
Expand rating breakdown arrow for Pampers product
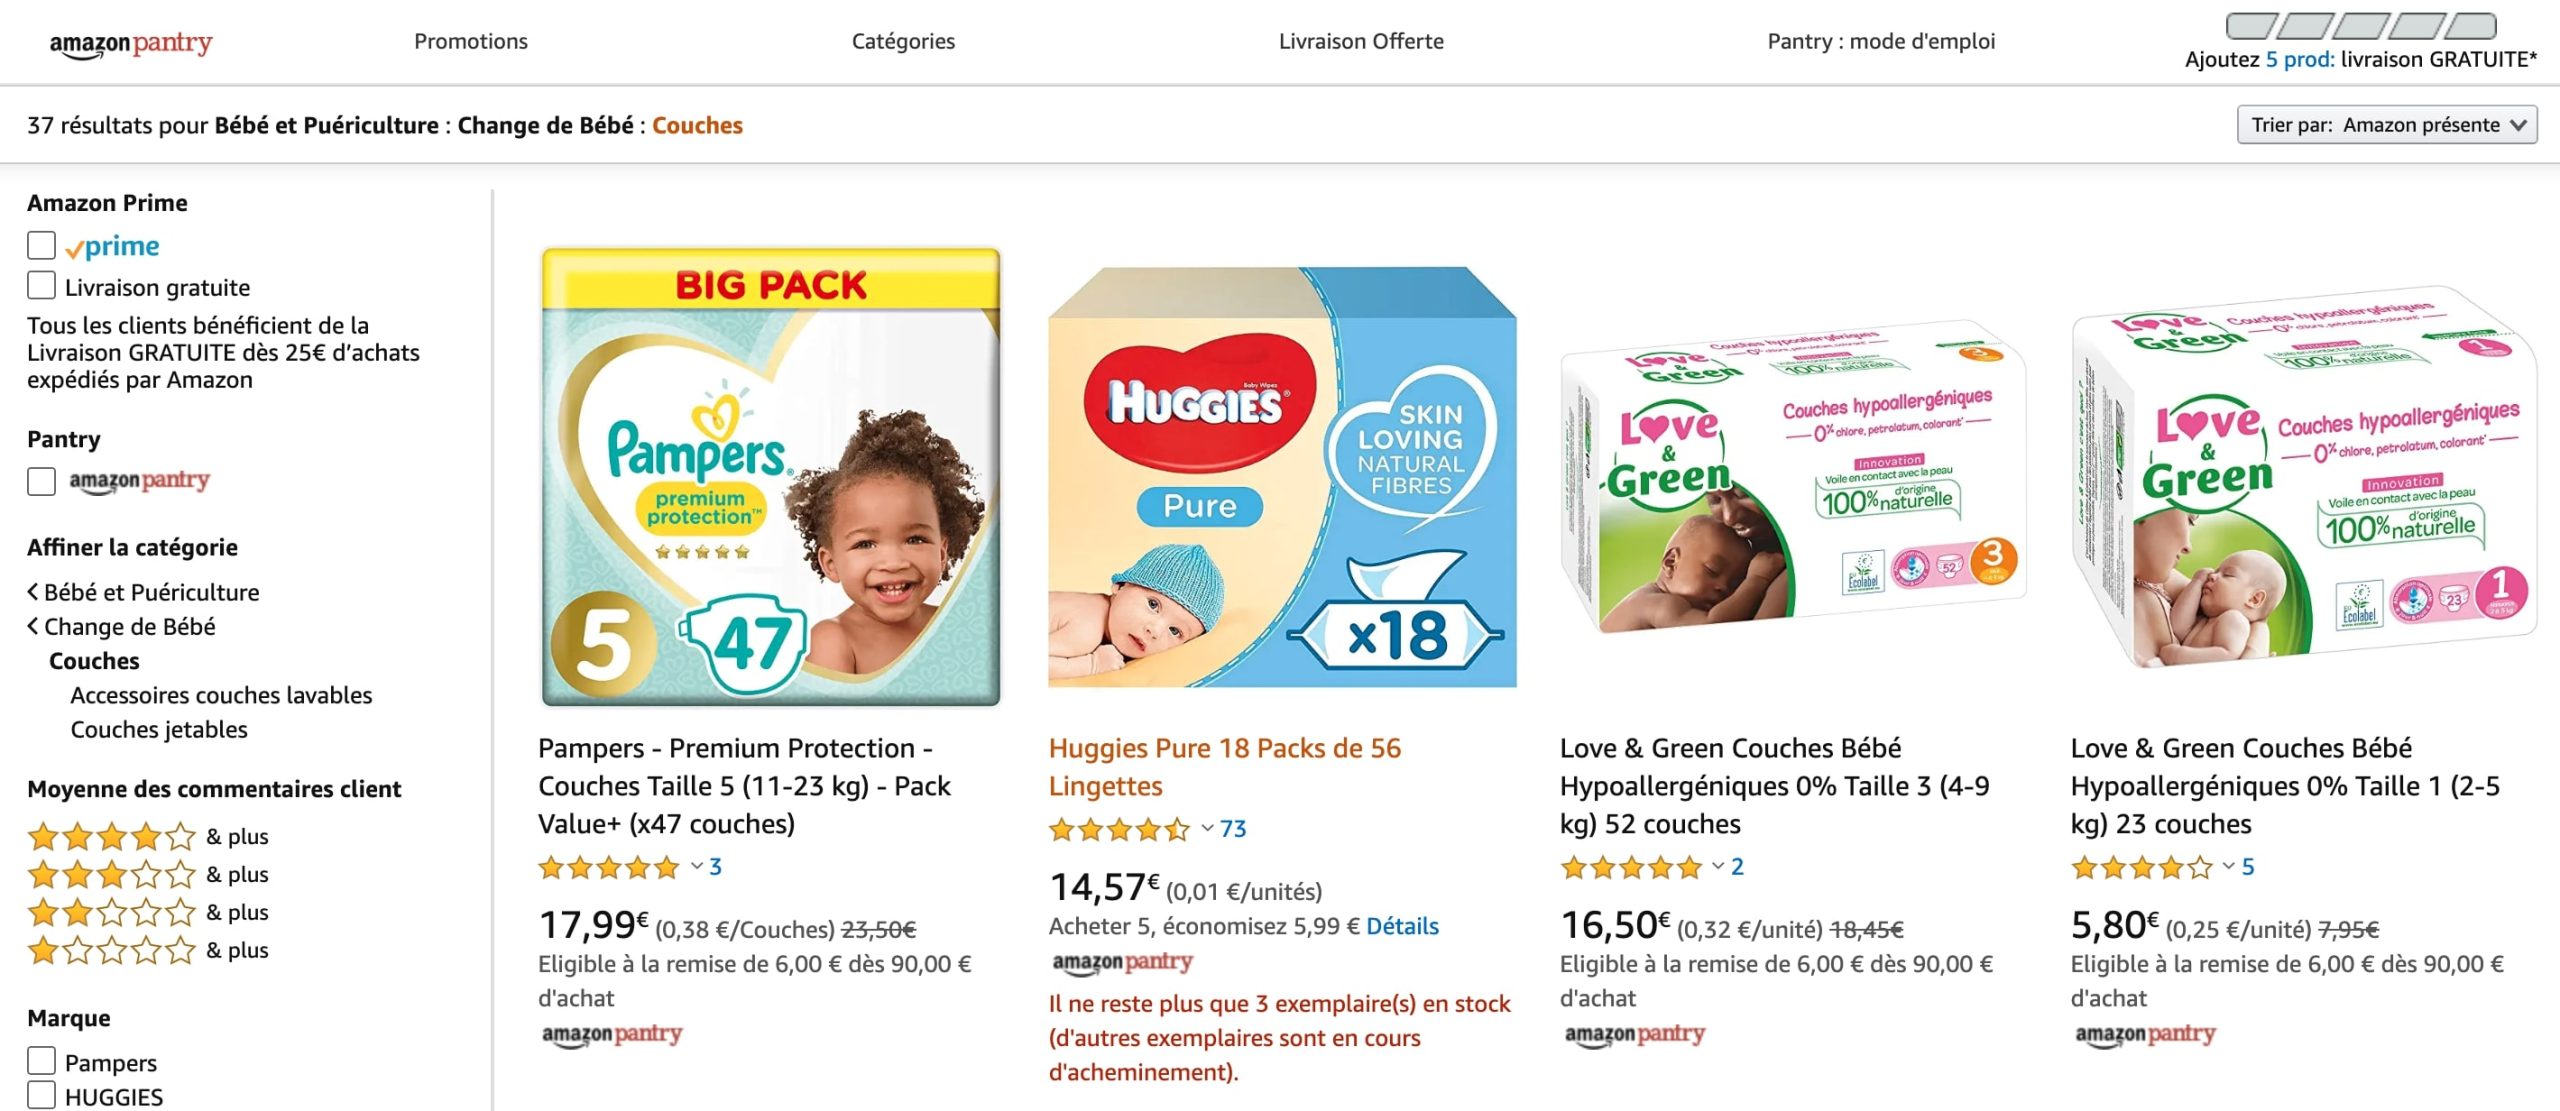coord(697,867)
